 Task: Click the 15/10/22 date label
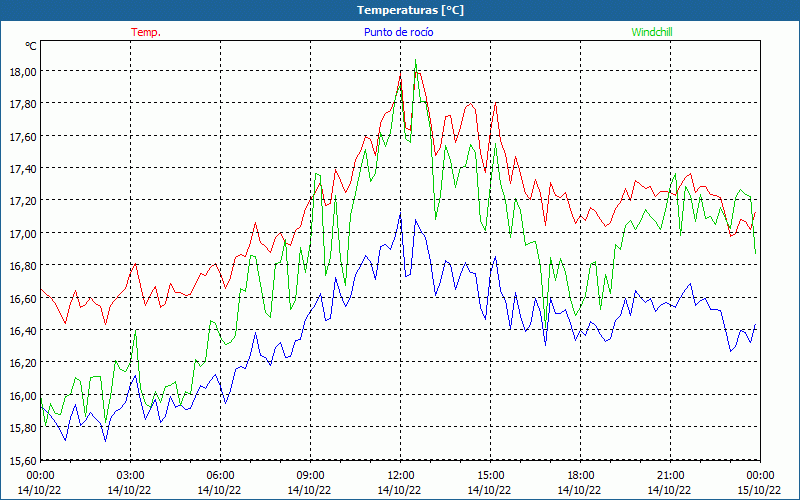(x=759, y=490)
